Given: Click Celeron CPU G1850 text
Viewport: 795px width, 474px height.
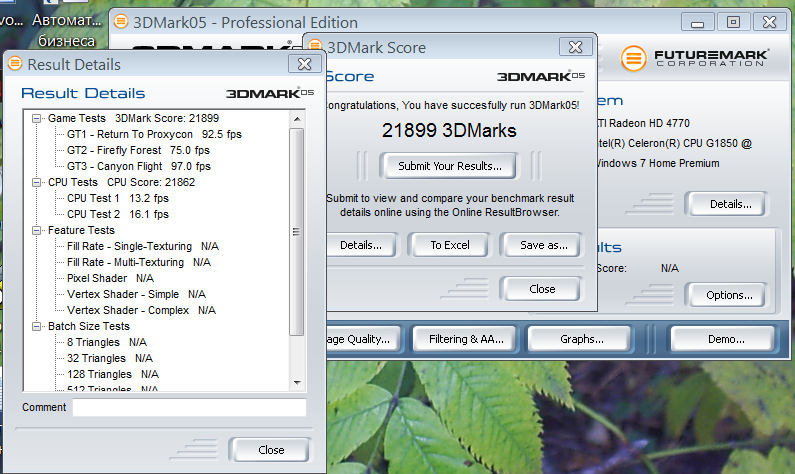Looking at the screenshot, I should (674, 143).
